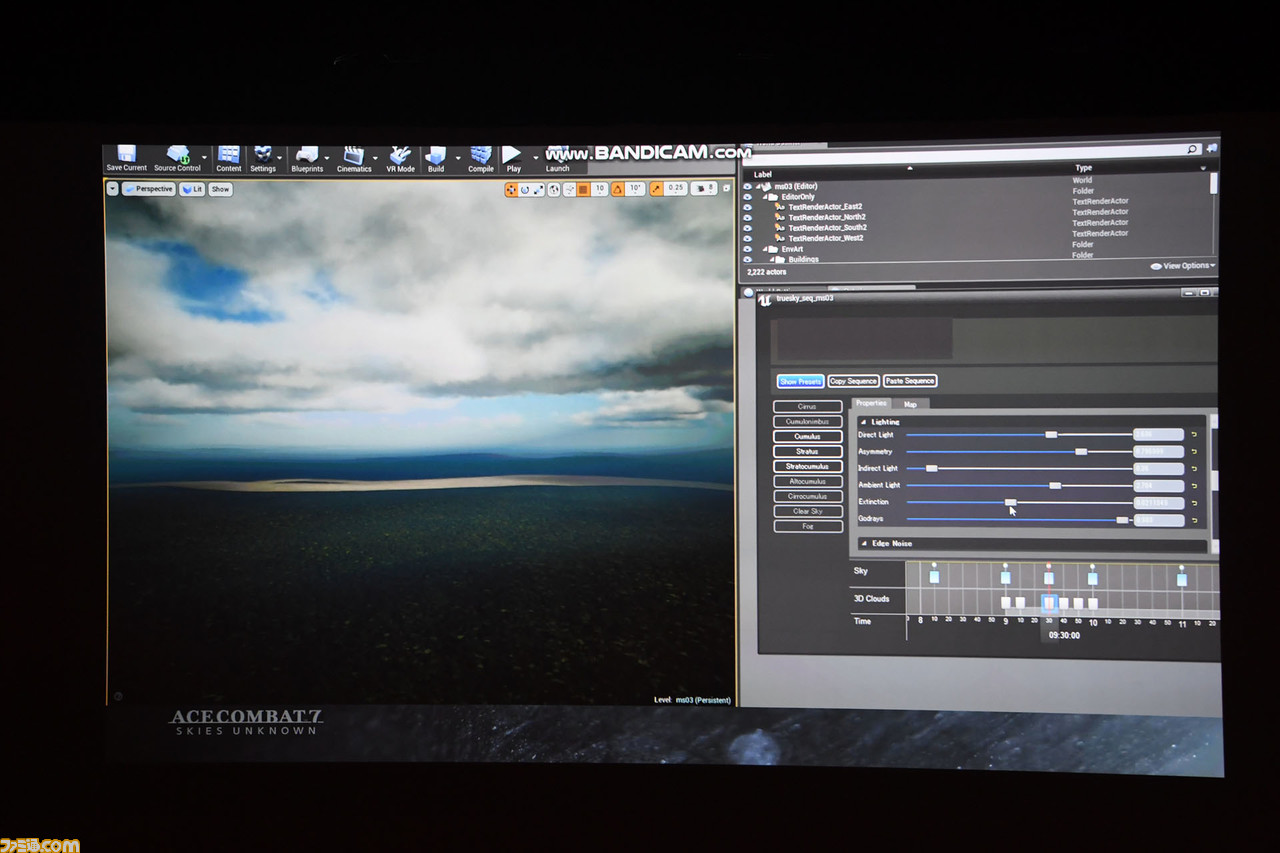Open the View Options dropdown in outliner
Viewport: 1280px width, 853px height.
pos(1183,266)
